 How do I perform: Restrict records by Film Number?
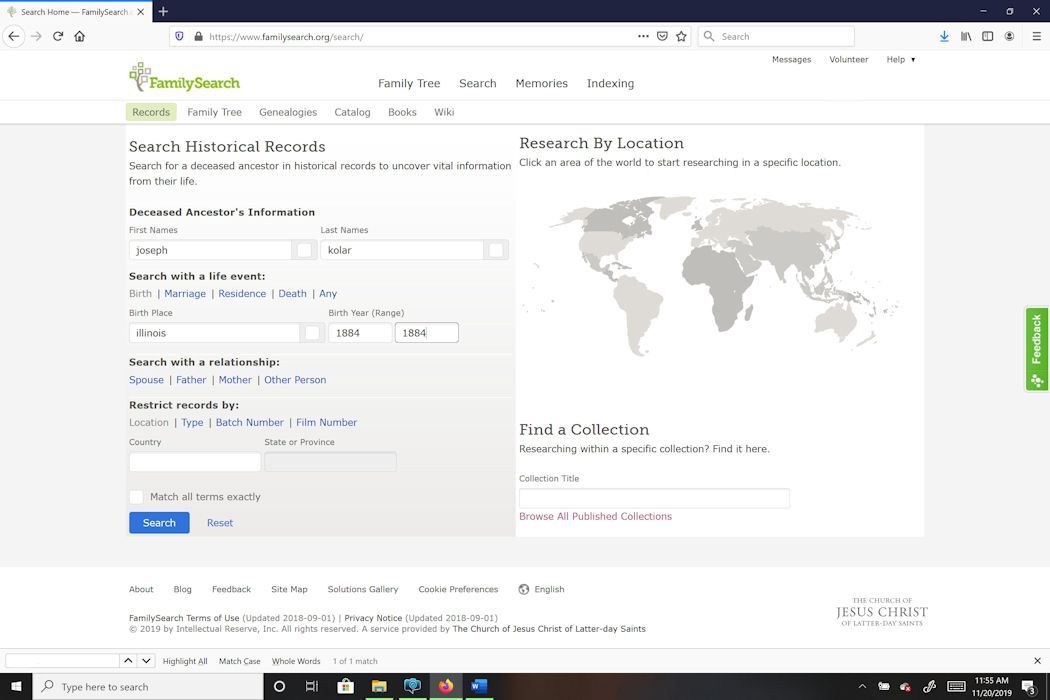pos(326,423)
